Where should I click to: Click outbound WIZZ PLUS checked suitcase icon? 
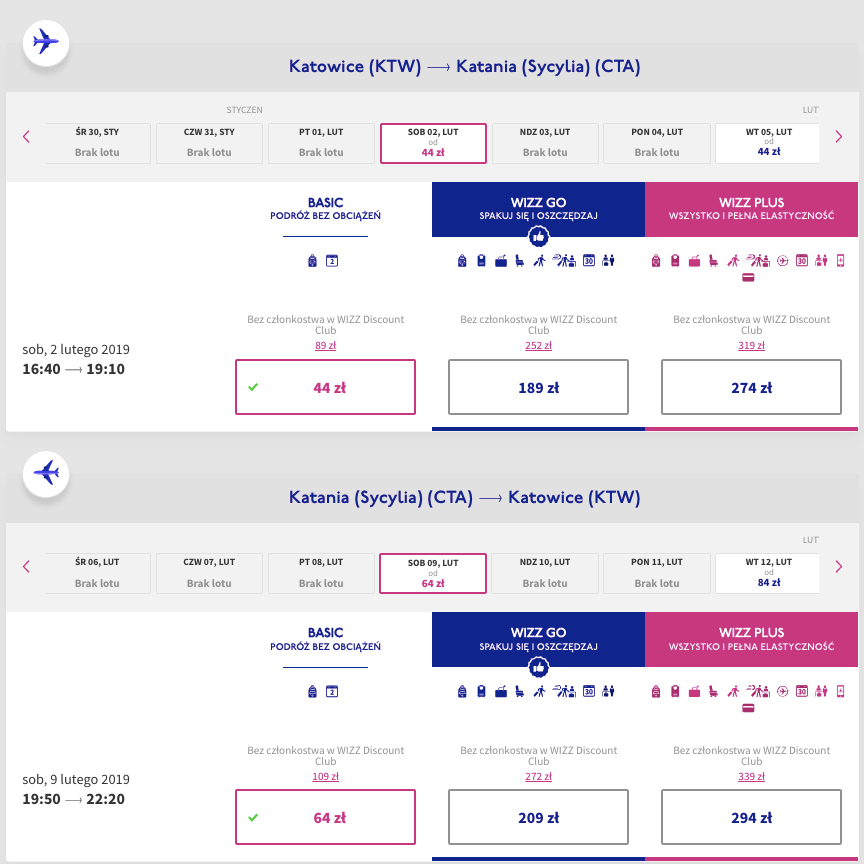coord(694,261)
